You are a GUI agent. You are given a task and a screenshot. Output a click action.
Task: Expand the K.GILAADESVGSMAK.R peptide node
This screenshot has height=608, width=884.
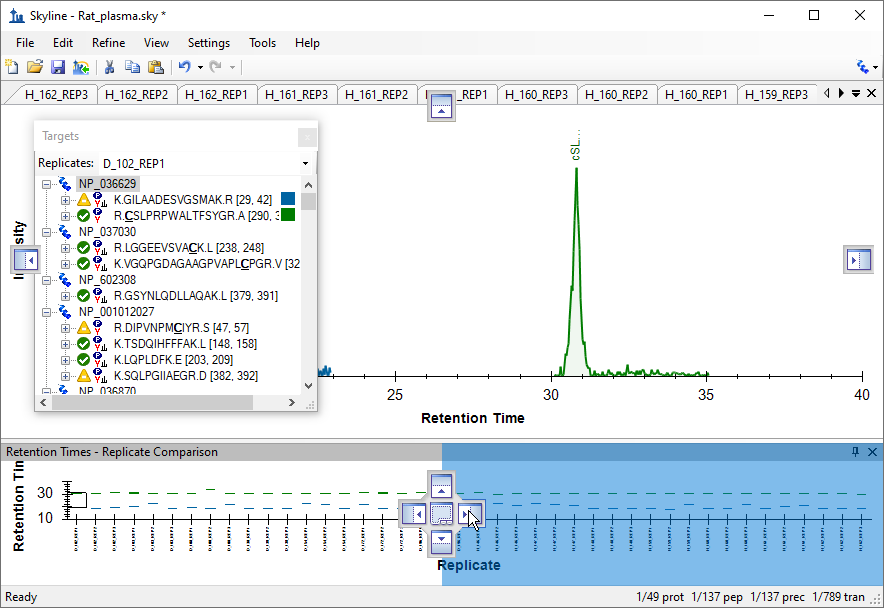pyautogui.click(x=65, y=200)
